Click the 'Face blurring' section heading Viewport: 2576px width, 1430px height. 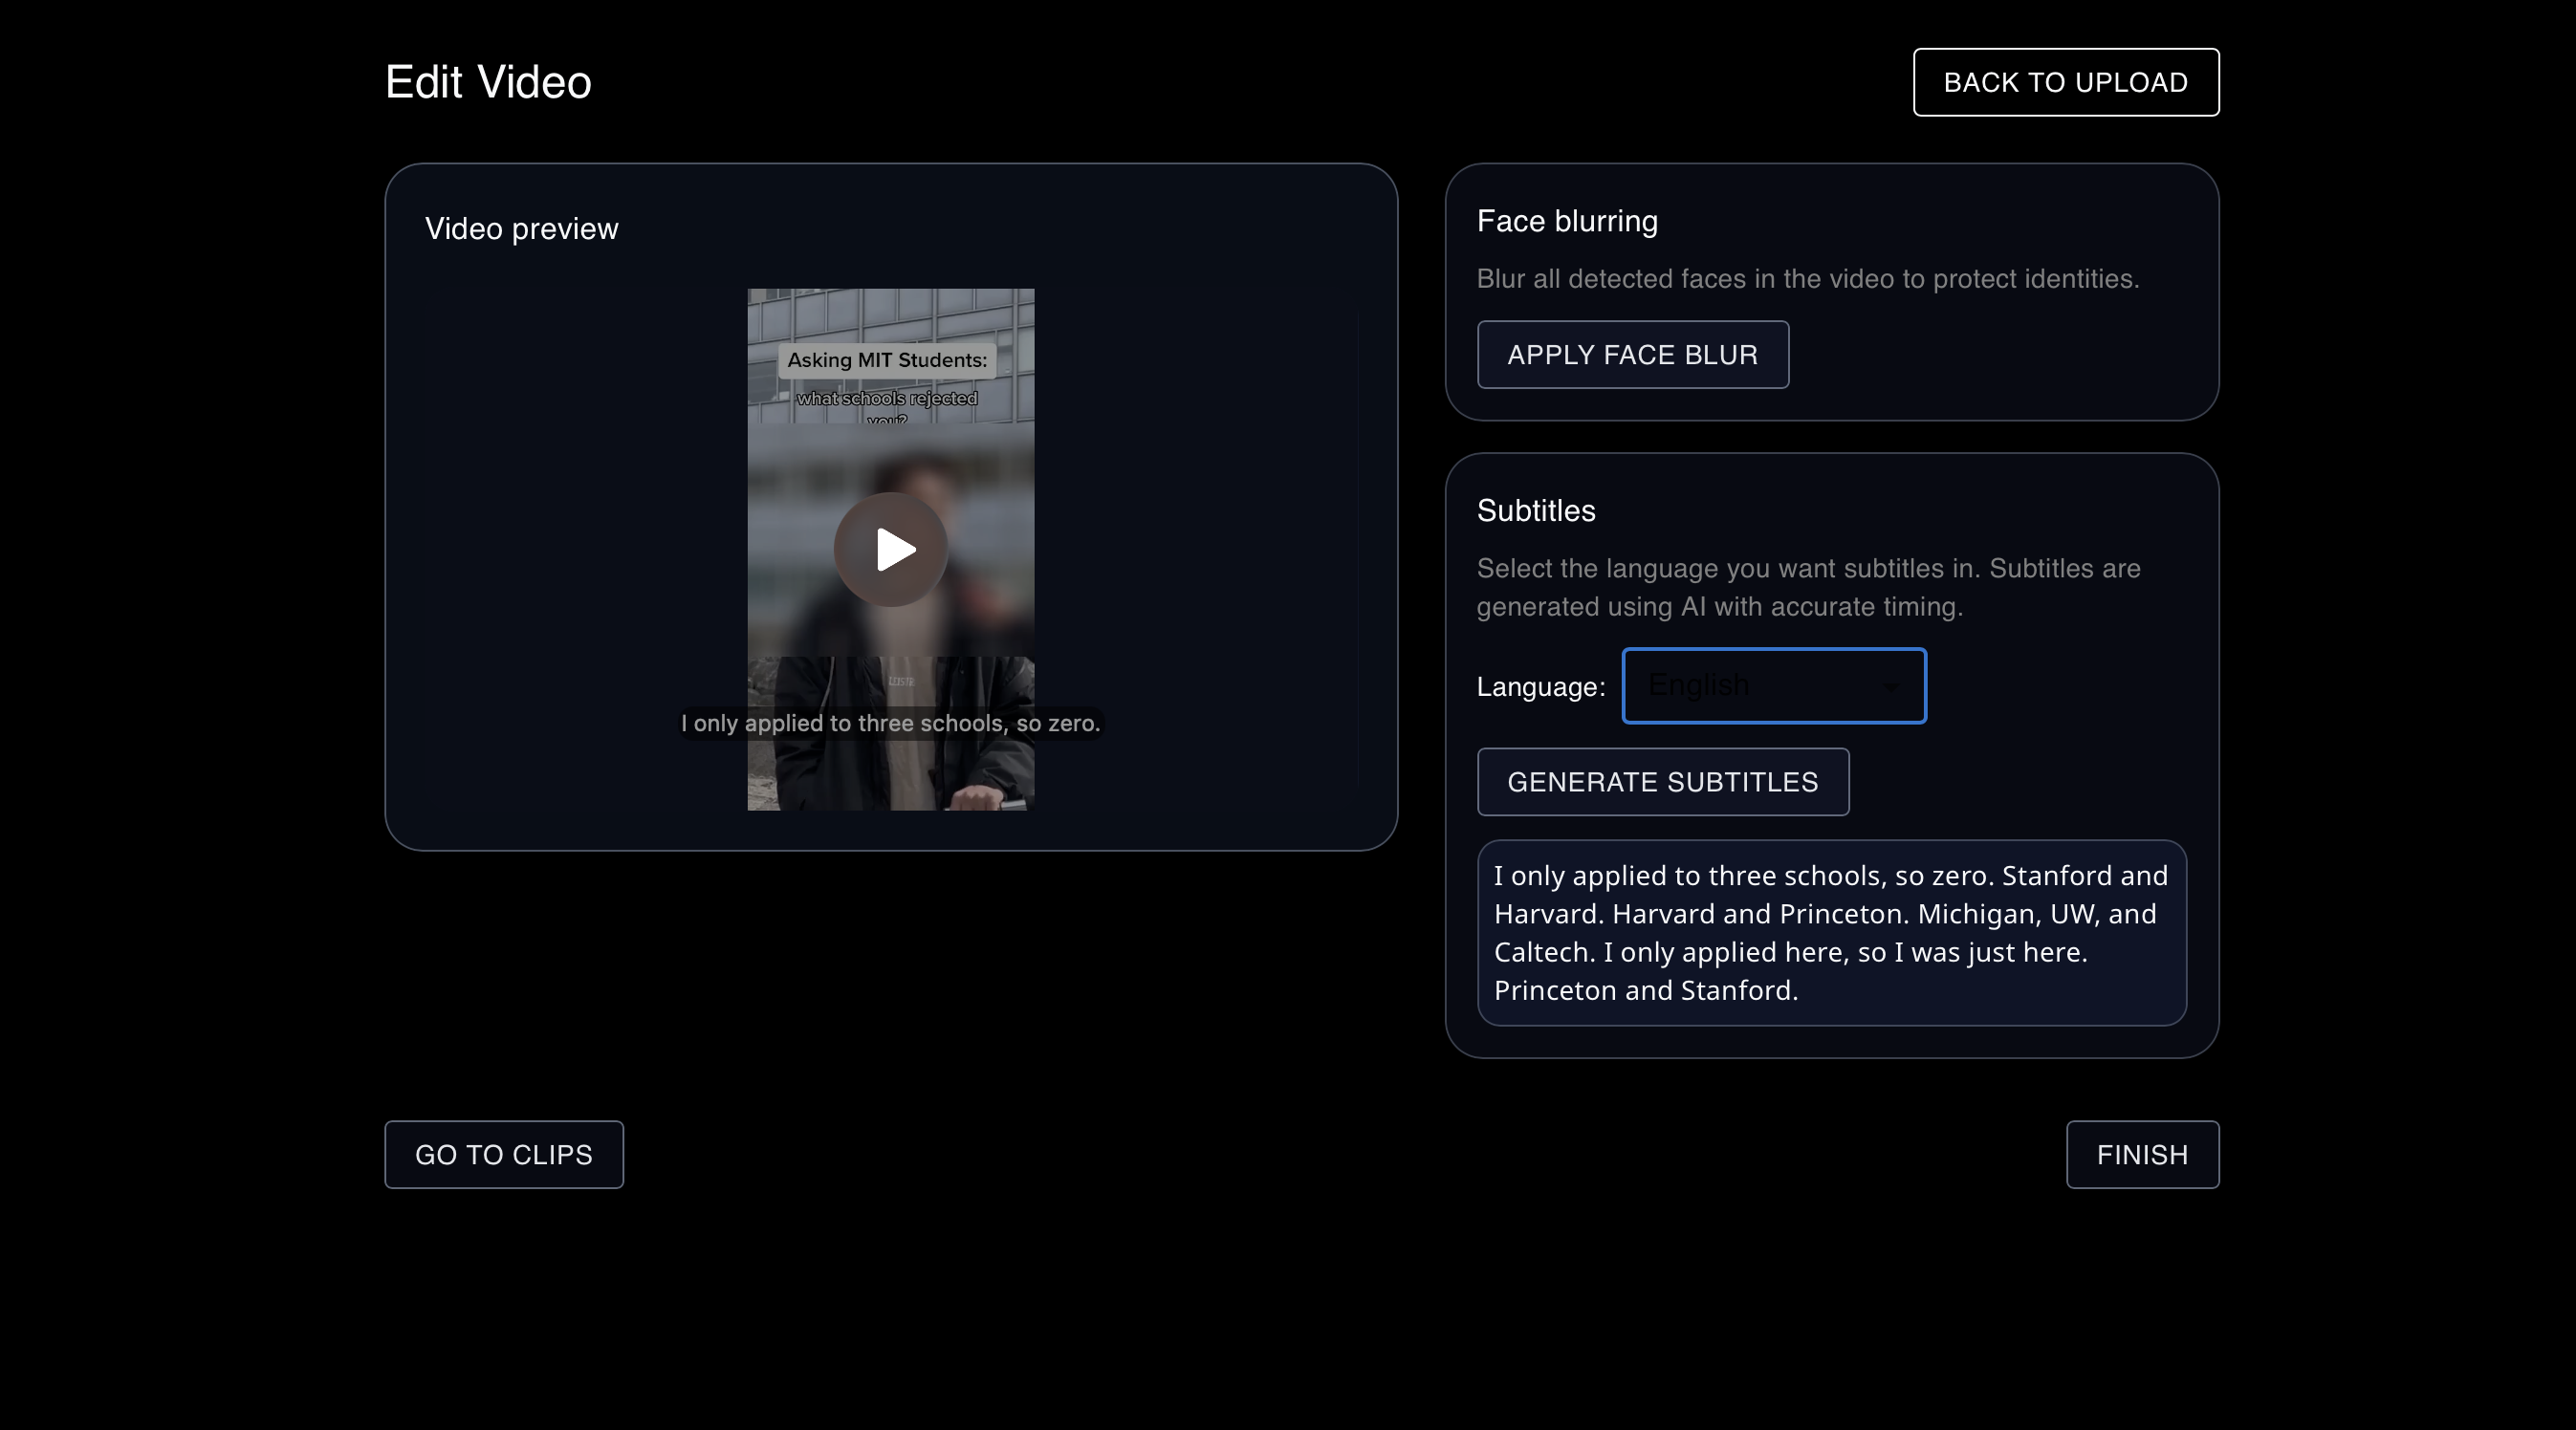1567,221
